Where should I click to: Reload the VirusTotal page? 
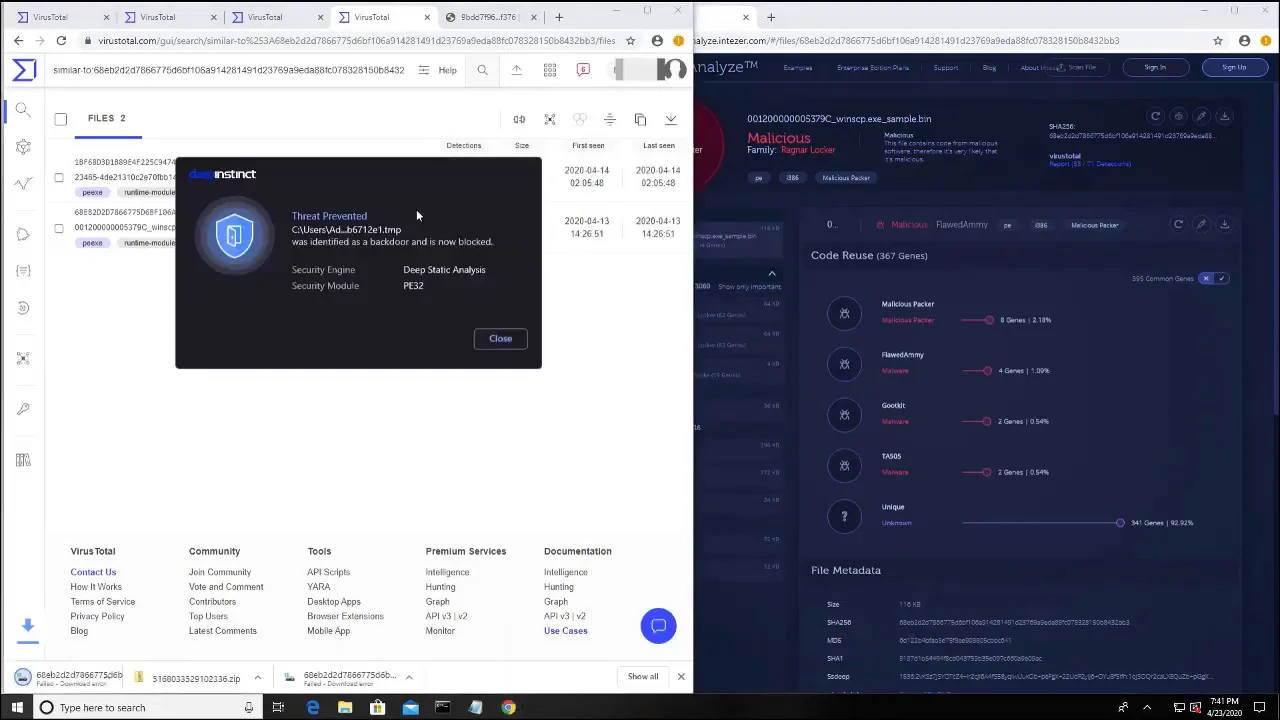[x=61, y=41]
